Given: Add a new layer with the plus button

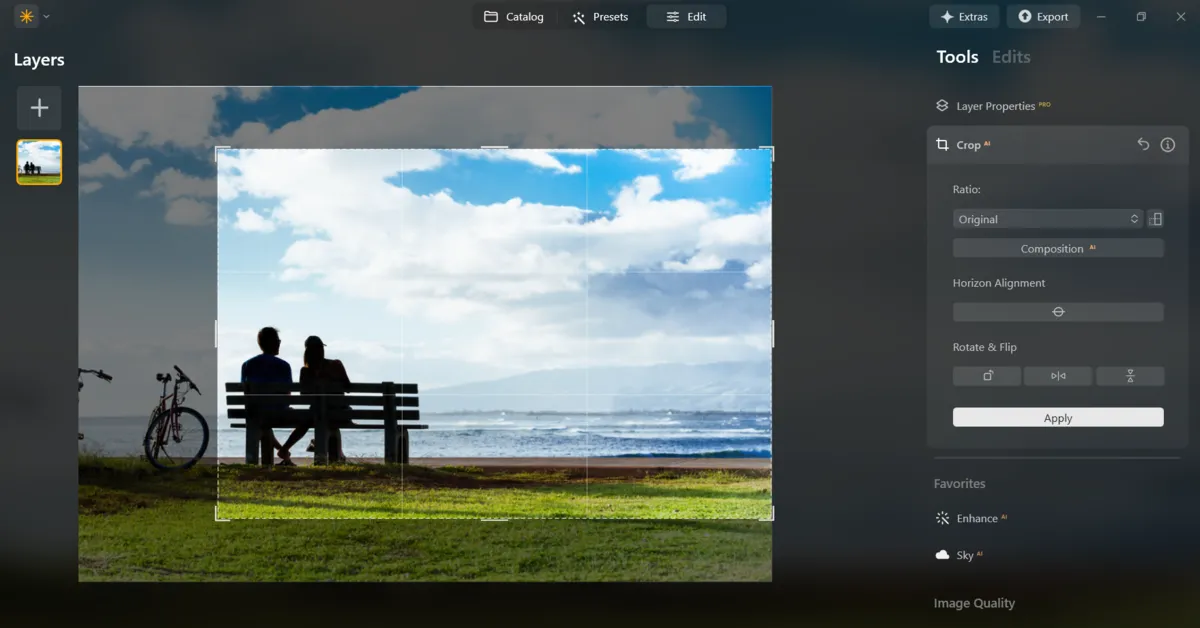Looking at the screenshot, I should pyautogui.click(x=38, y=108).
